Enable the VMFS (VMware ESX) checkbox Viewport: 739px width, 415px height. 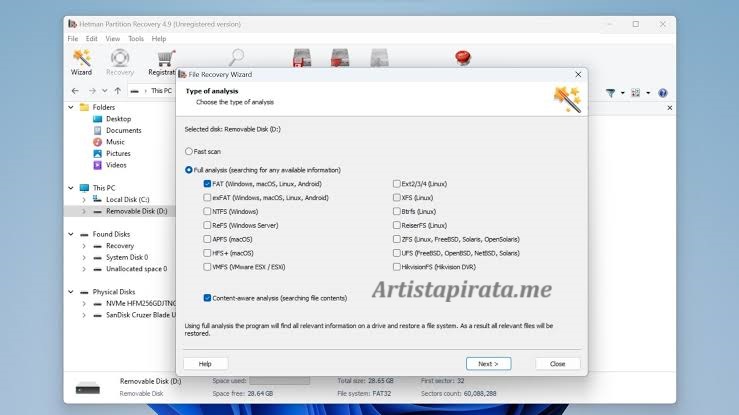tap(207, 267)
